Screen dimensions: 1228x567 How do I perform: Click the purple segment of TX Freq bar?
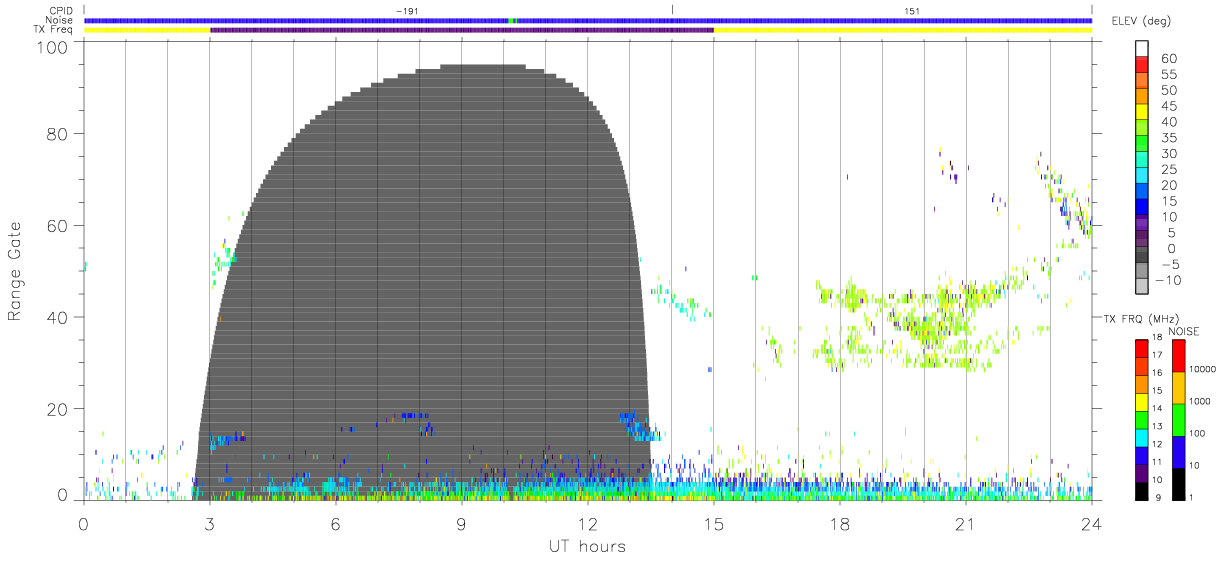(462, 30)
